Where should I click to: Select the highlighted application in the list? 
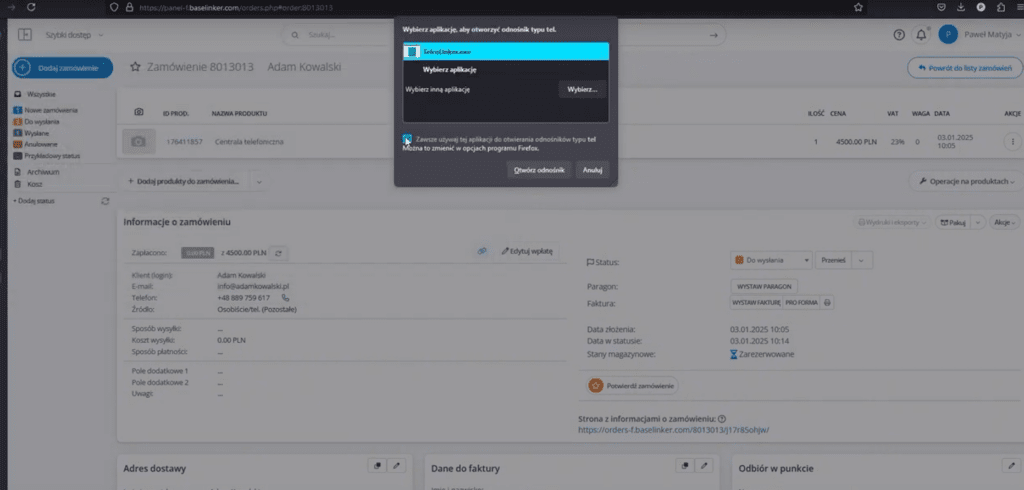point(505,52)
